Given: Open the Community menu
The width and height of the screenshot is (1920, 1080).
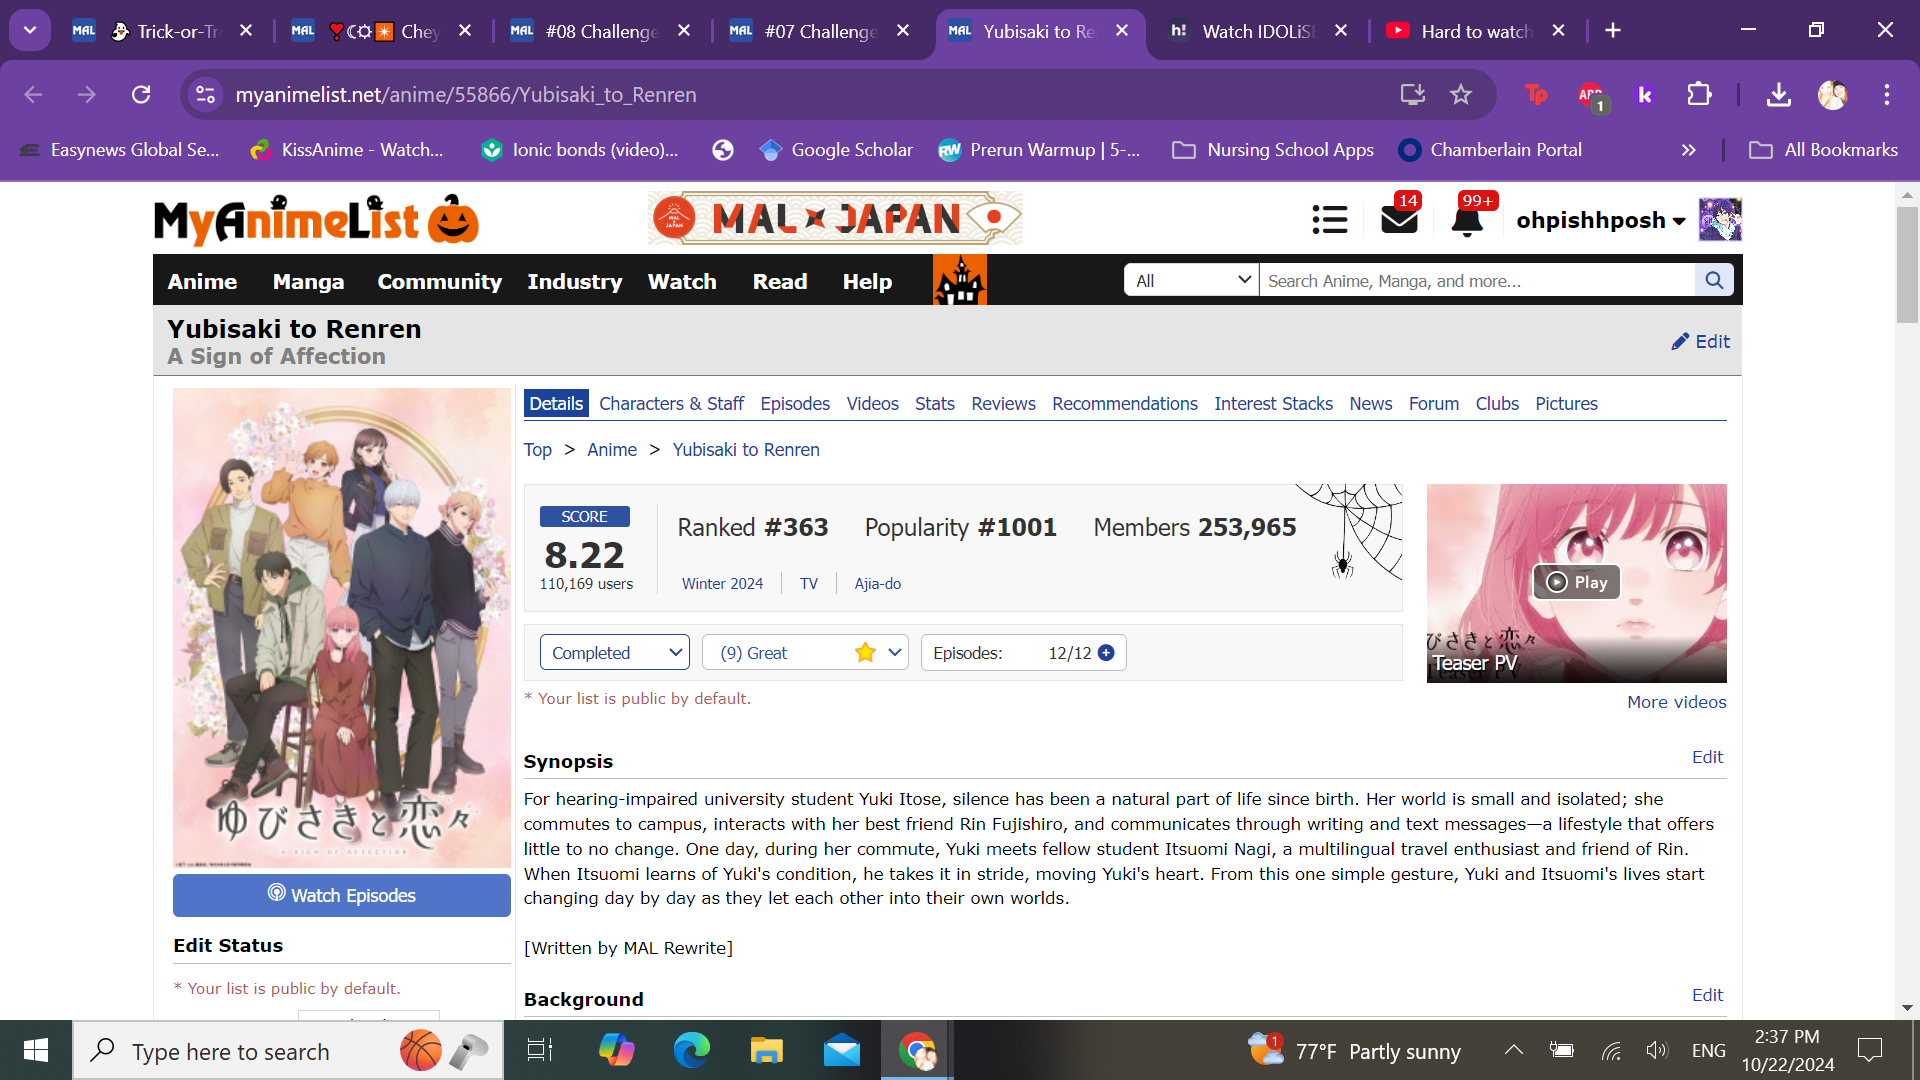Looking at the screenshot, I should coord(439,282).
